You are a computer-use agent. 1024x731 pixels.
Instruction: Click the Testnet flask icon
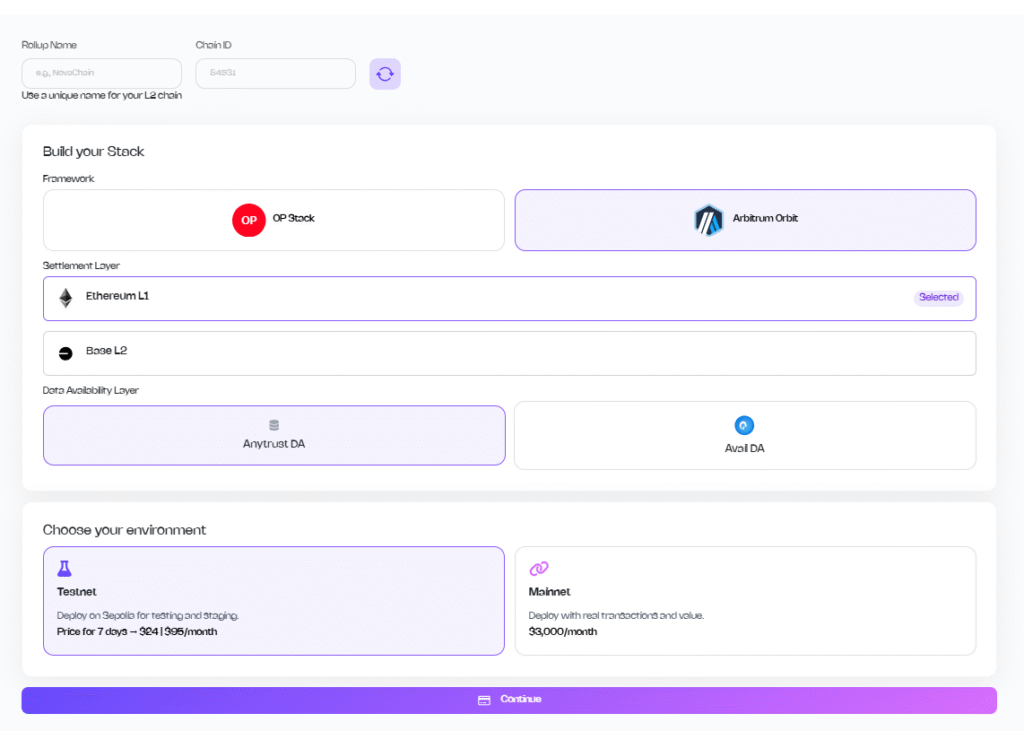(x=64, y=568)
